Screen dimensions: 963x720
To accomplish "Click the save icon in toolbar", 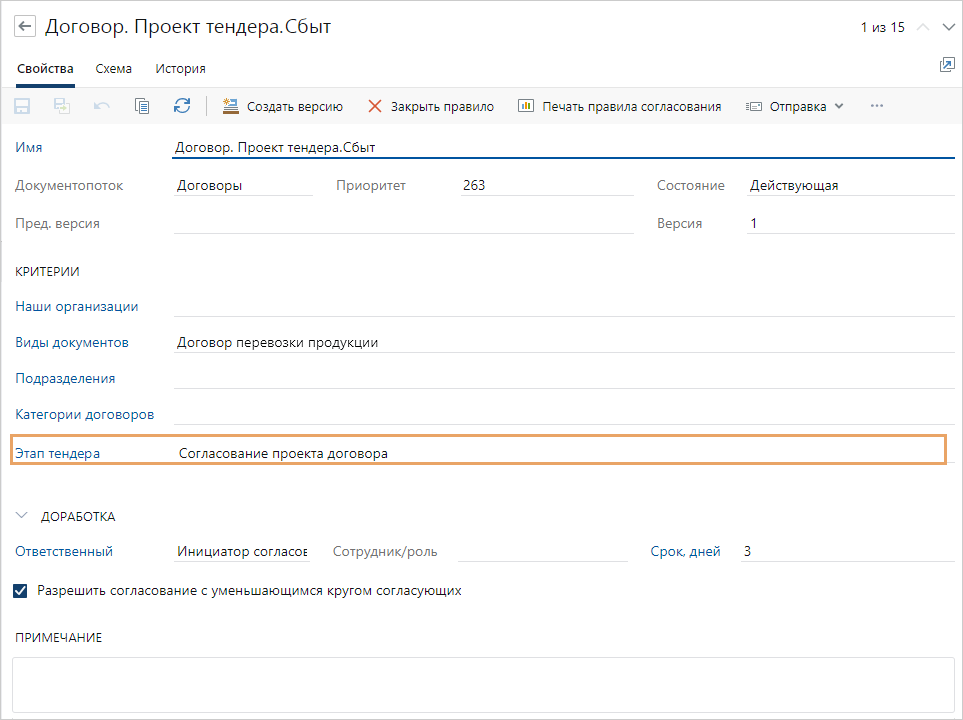I will click(x=22, y=106).
